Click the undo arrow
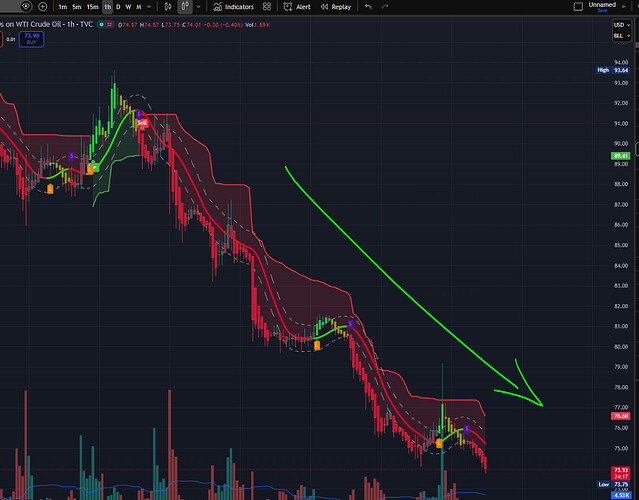The width and height of the screenshot is (639, 500). pos(368,7)
